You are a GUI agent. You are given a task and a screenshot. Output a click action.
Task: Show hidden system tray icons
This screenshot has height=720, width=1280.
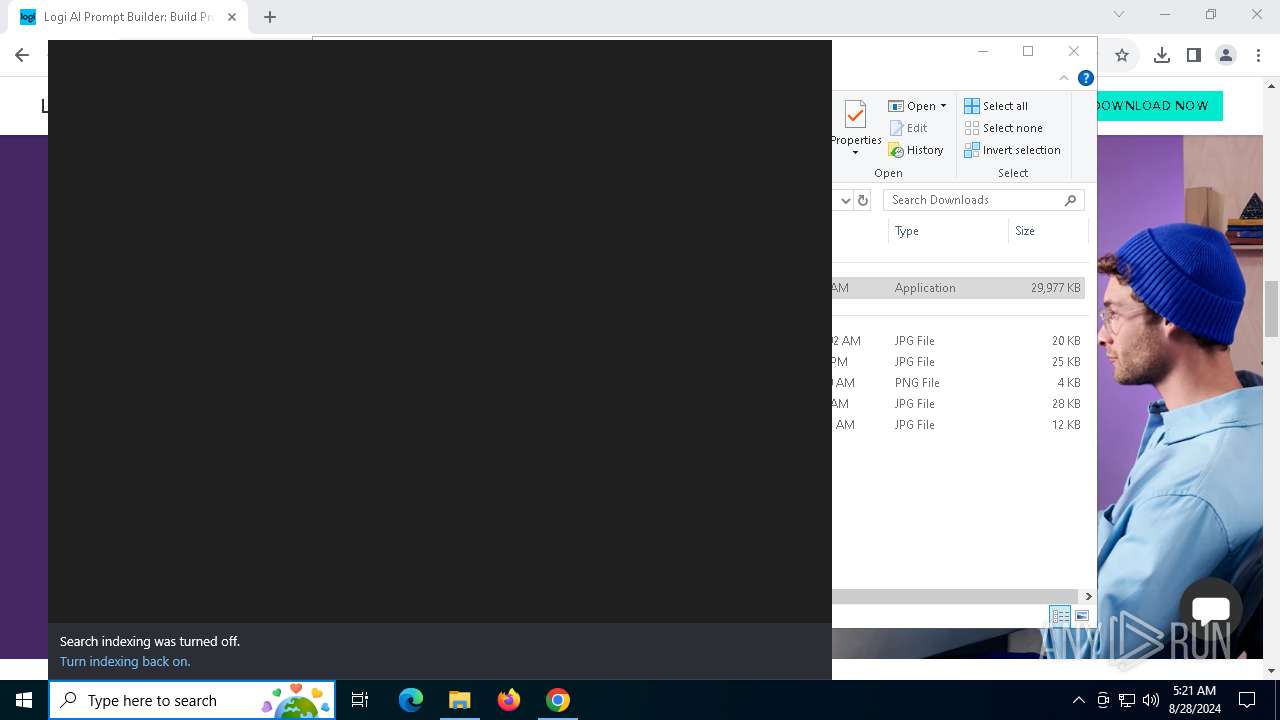tap(1078, 700)
